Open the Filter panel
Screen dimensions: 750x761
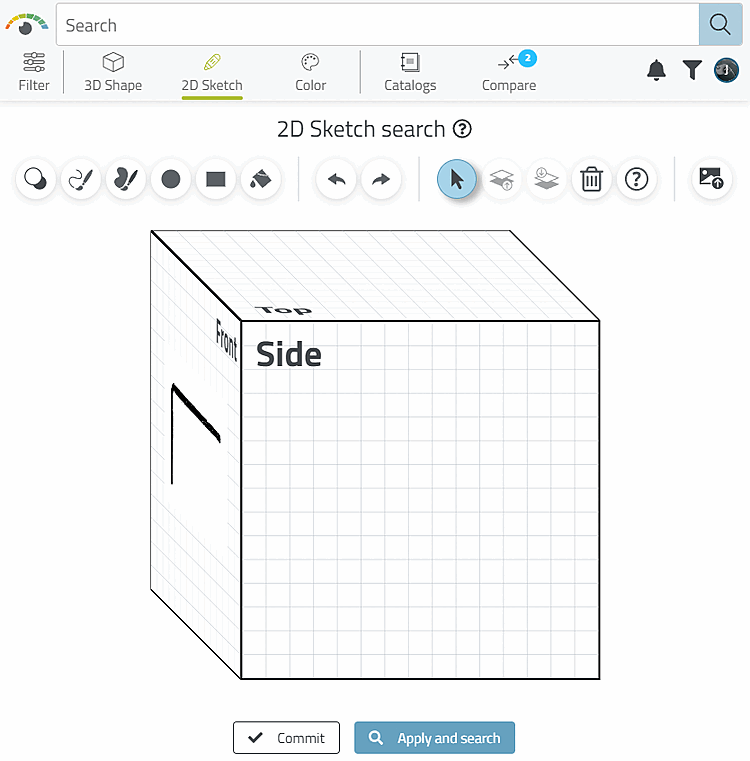(x=34, y=72)
